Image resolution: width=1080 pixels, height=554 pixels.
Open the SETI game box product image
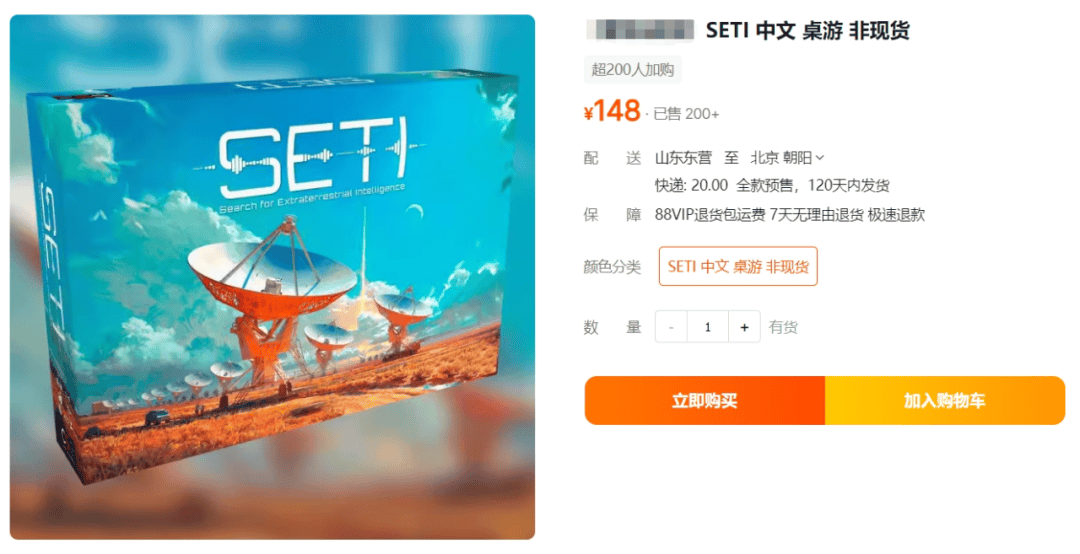click(x=272, y=277)
